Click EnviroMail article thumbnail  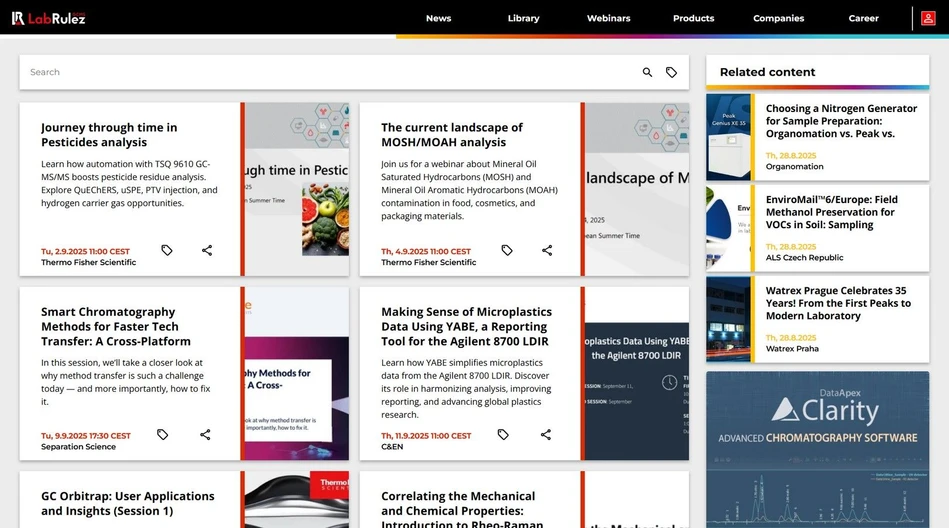pos(728,228)
